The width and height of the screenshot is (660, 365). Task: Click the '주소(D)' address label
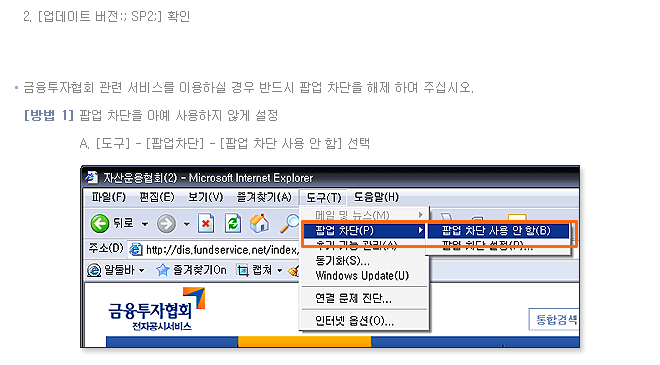point(106,248)
